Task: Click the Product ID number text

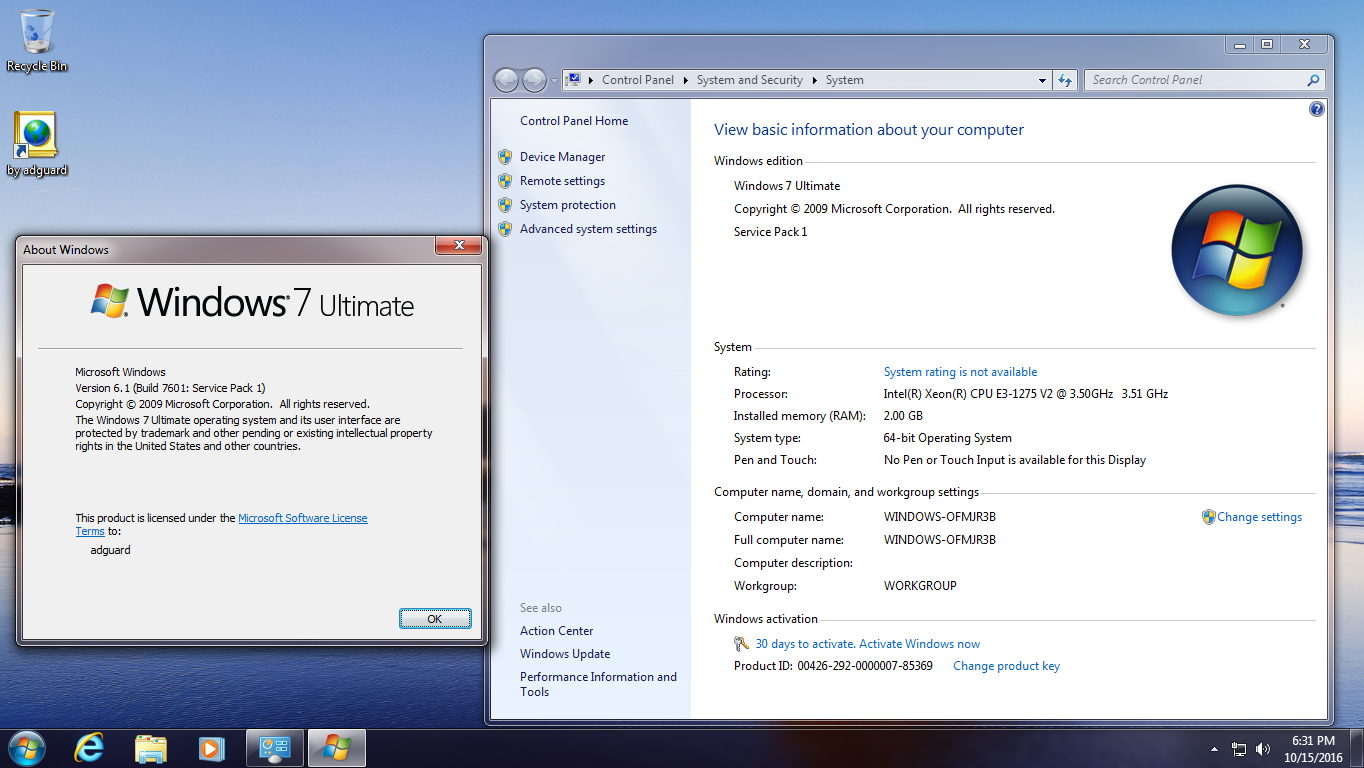Action: [865, 666]
